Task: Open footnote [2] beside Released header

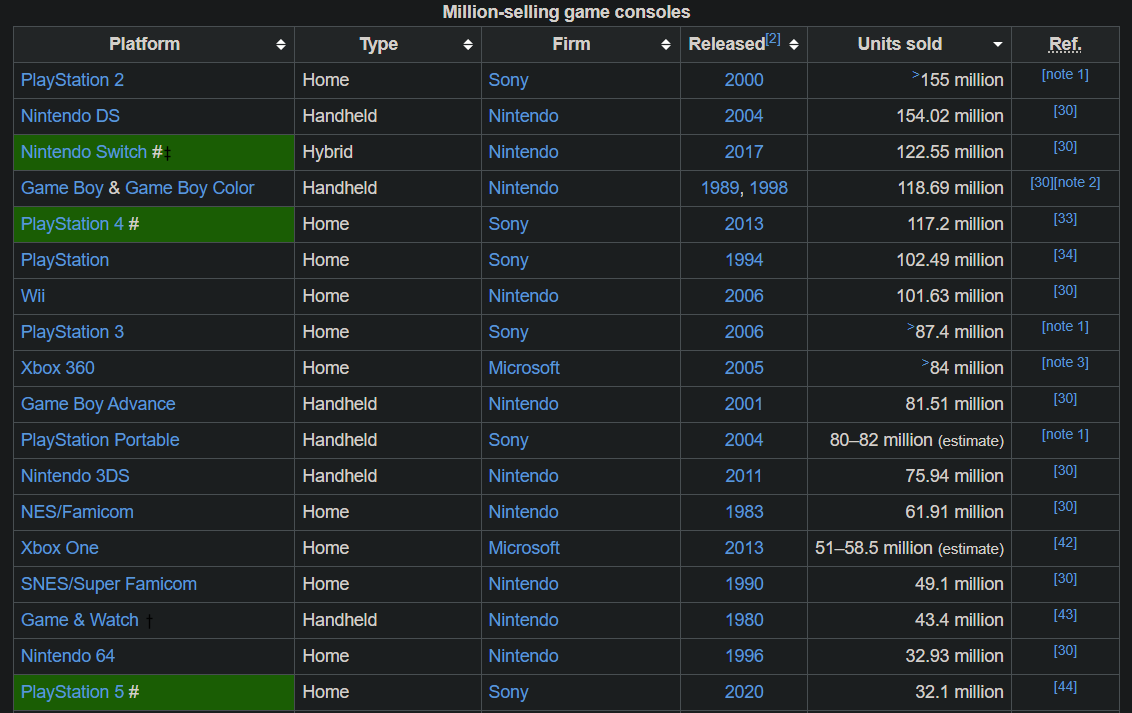Action: click(773, 39)
